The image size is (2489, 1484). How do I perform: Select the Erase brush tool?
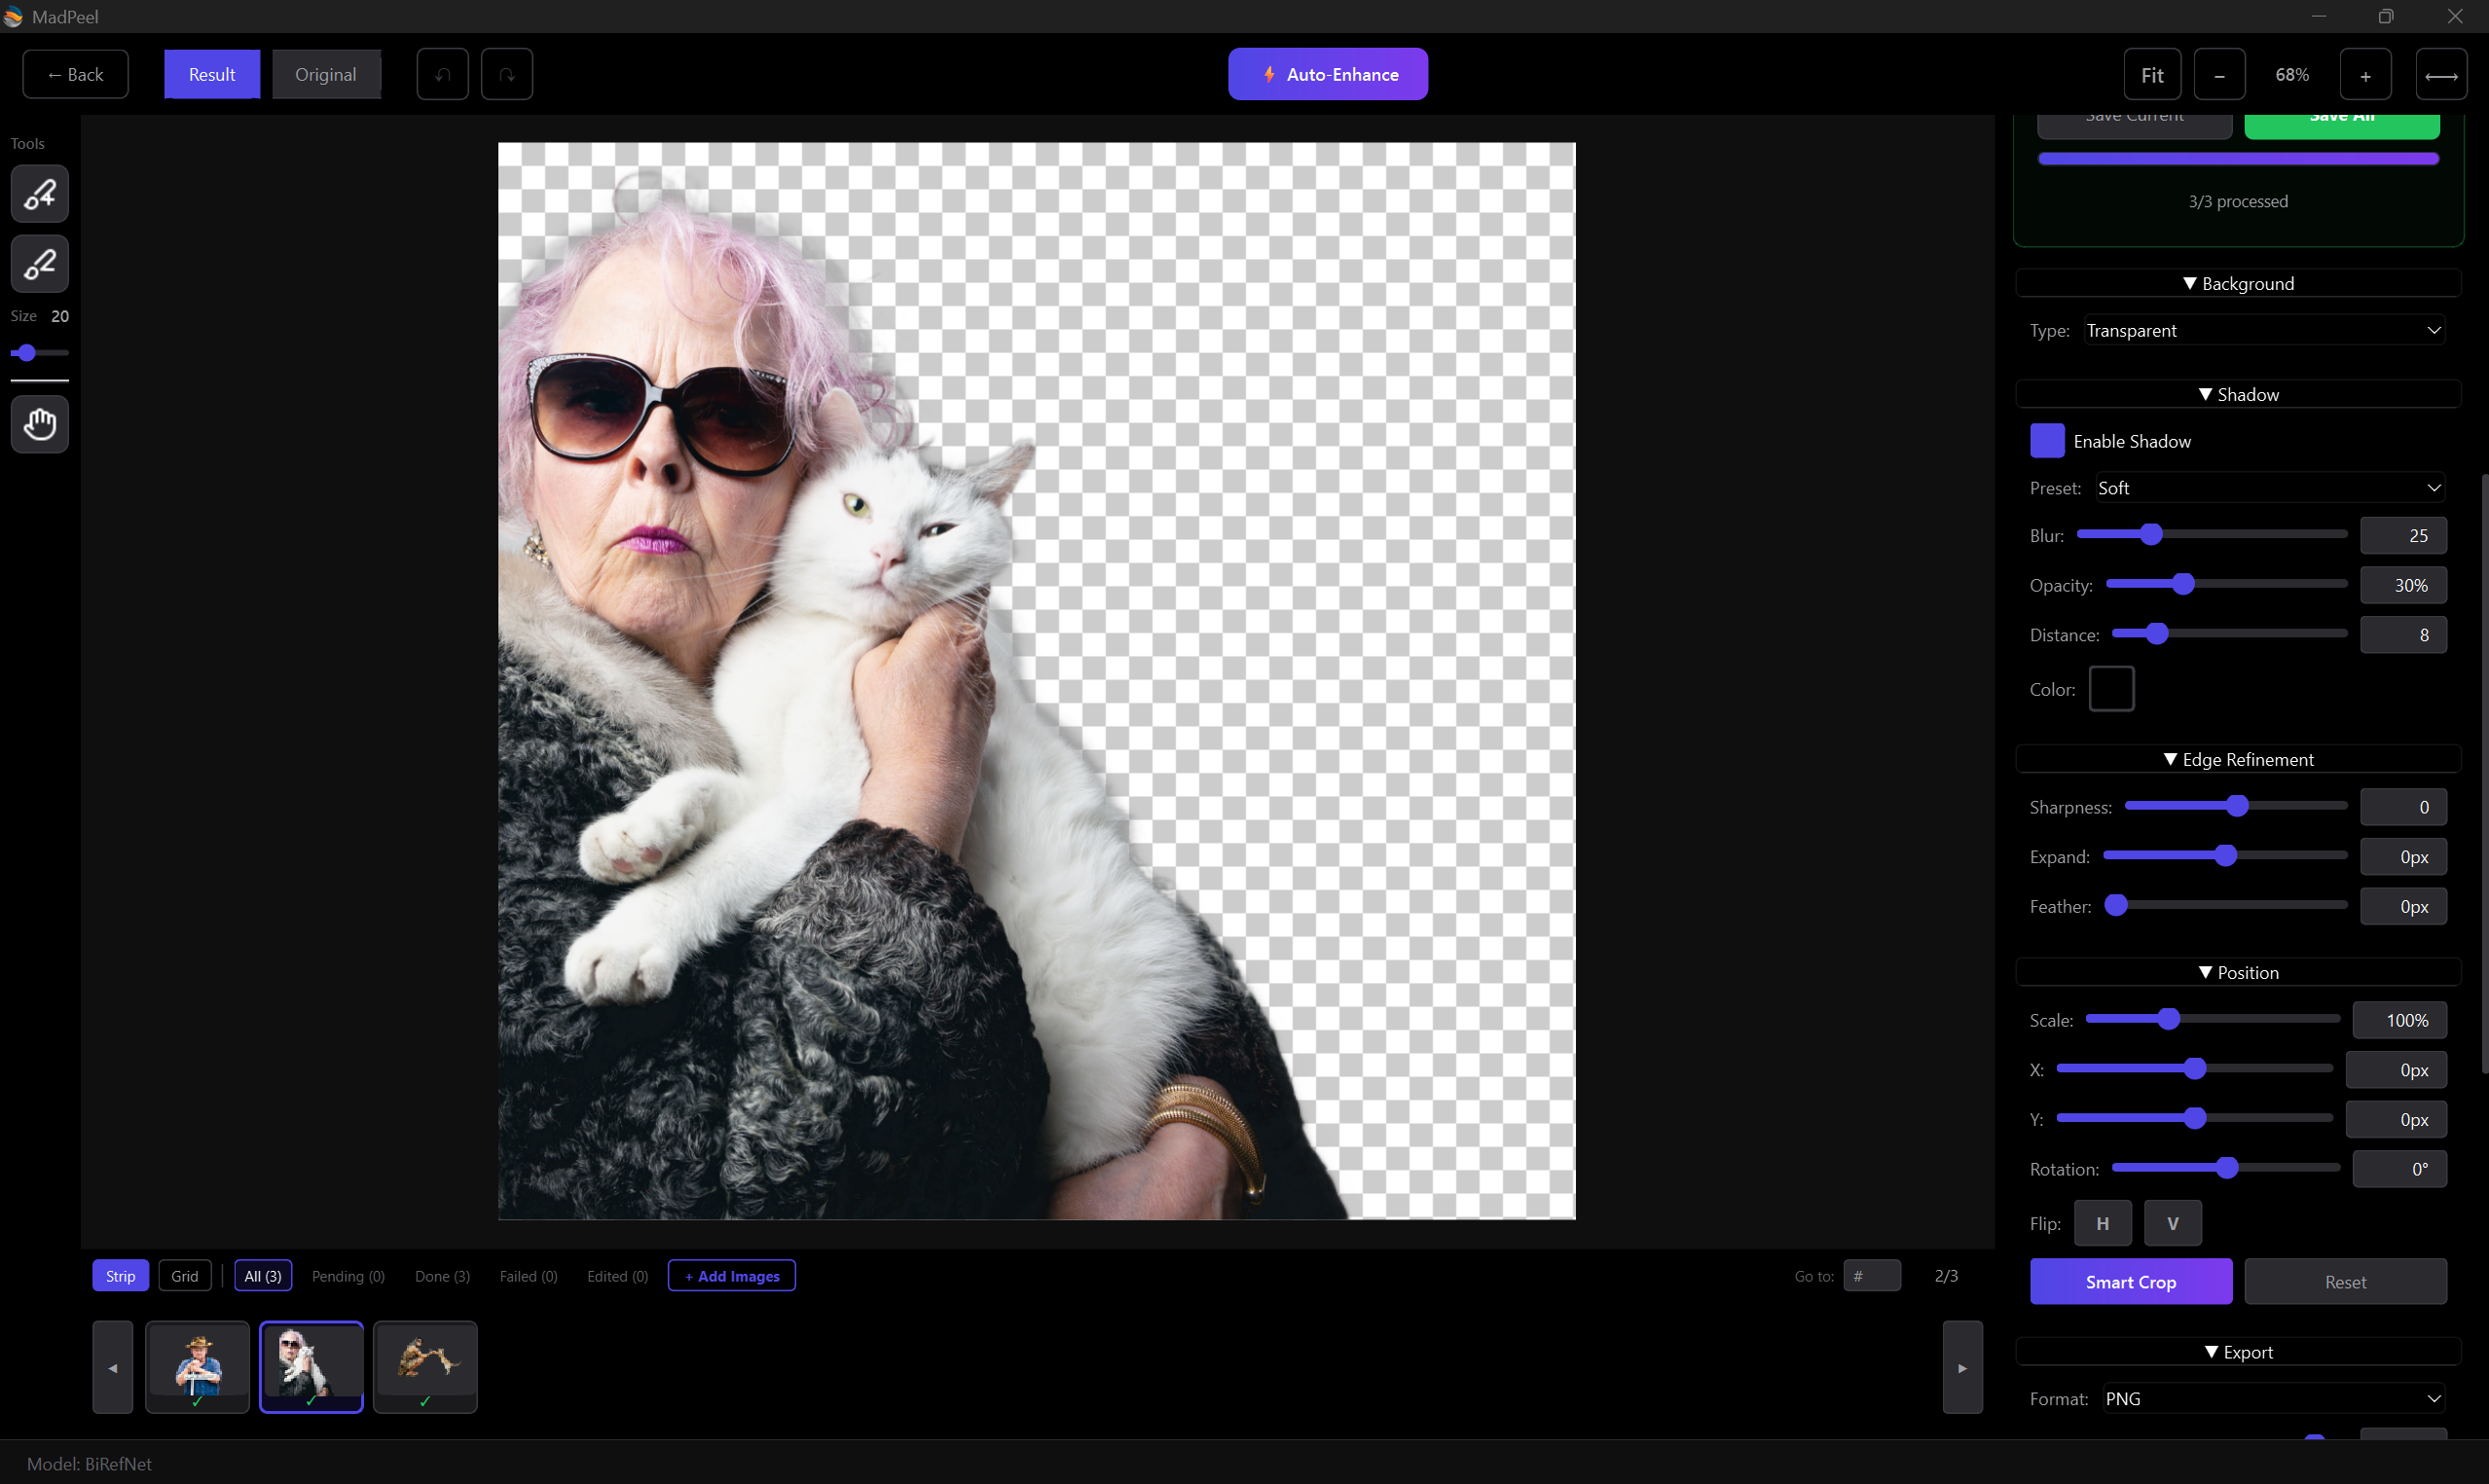coord(39,264)
